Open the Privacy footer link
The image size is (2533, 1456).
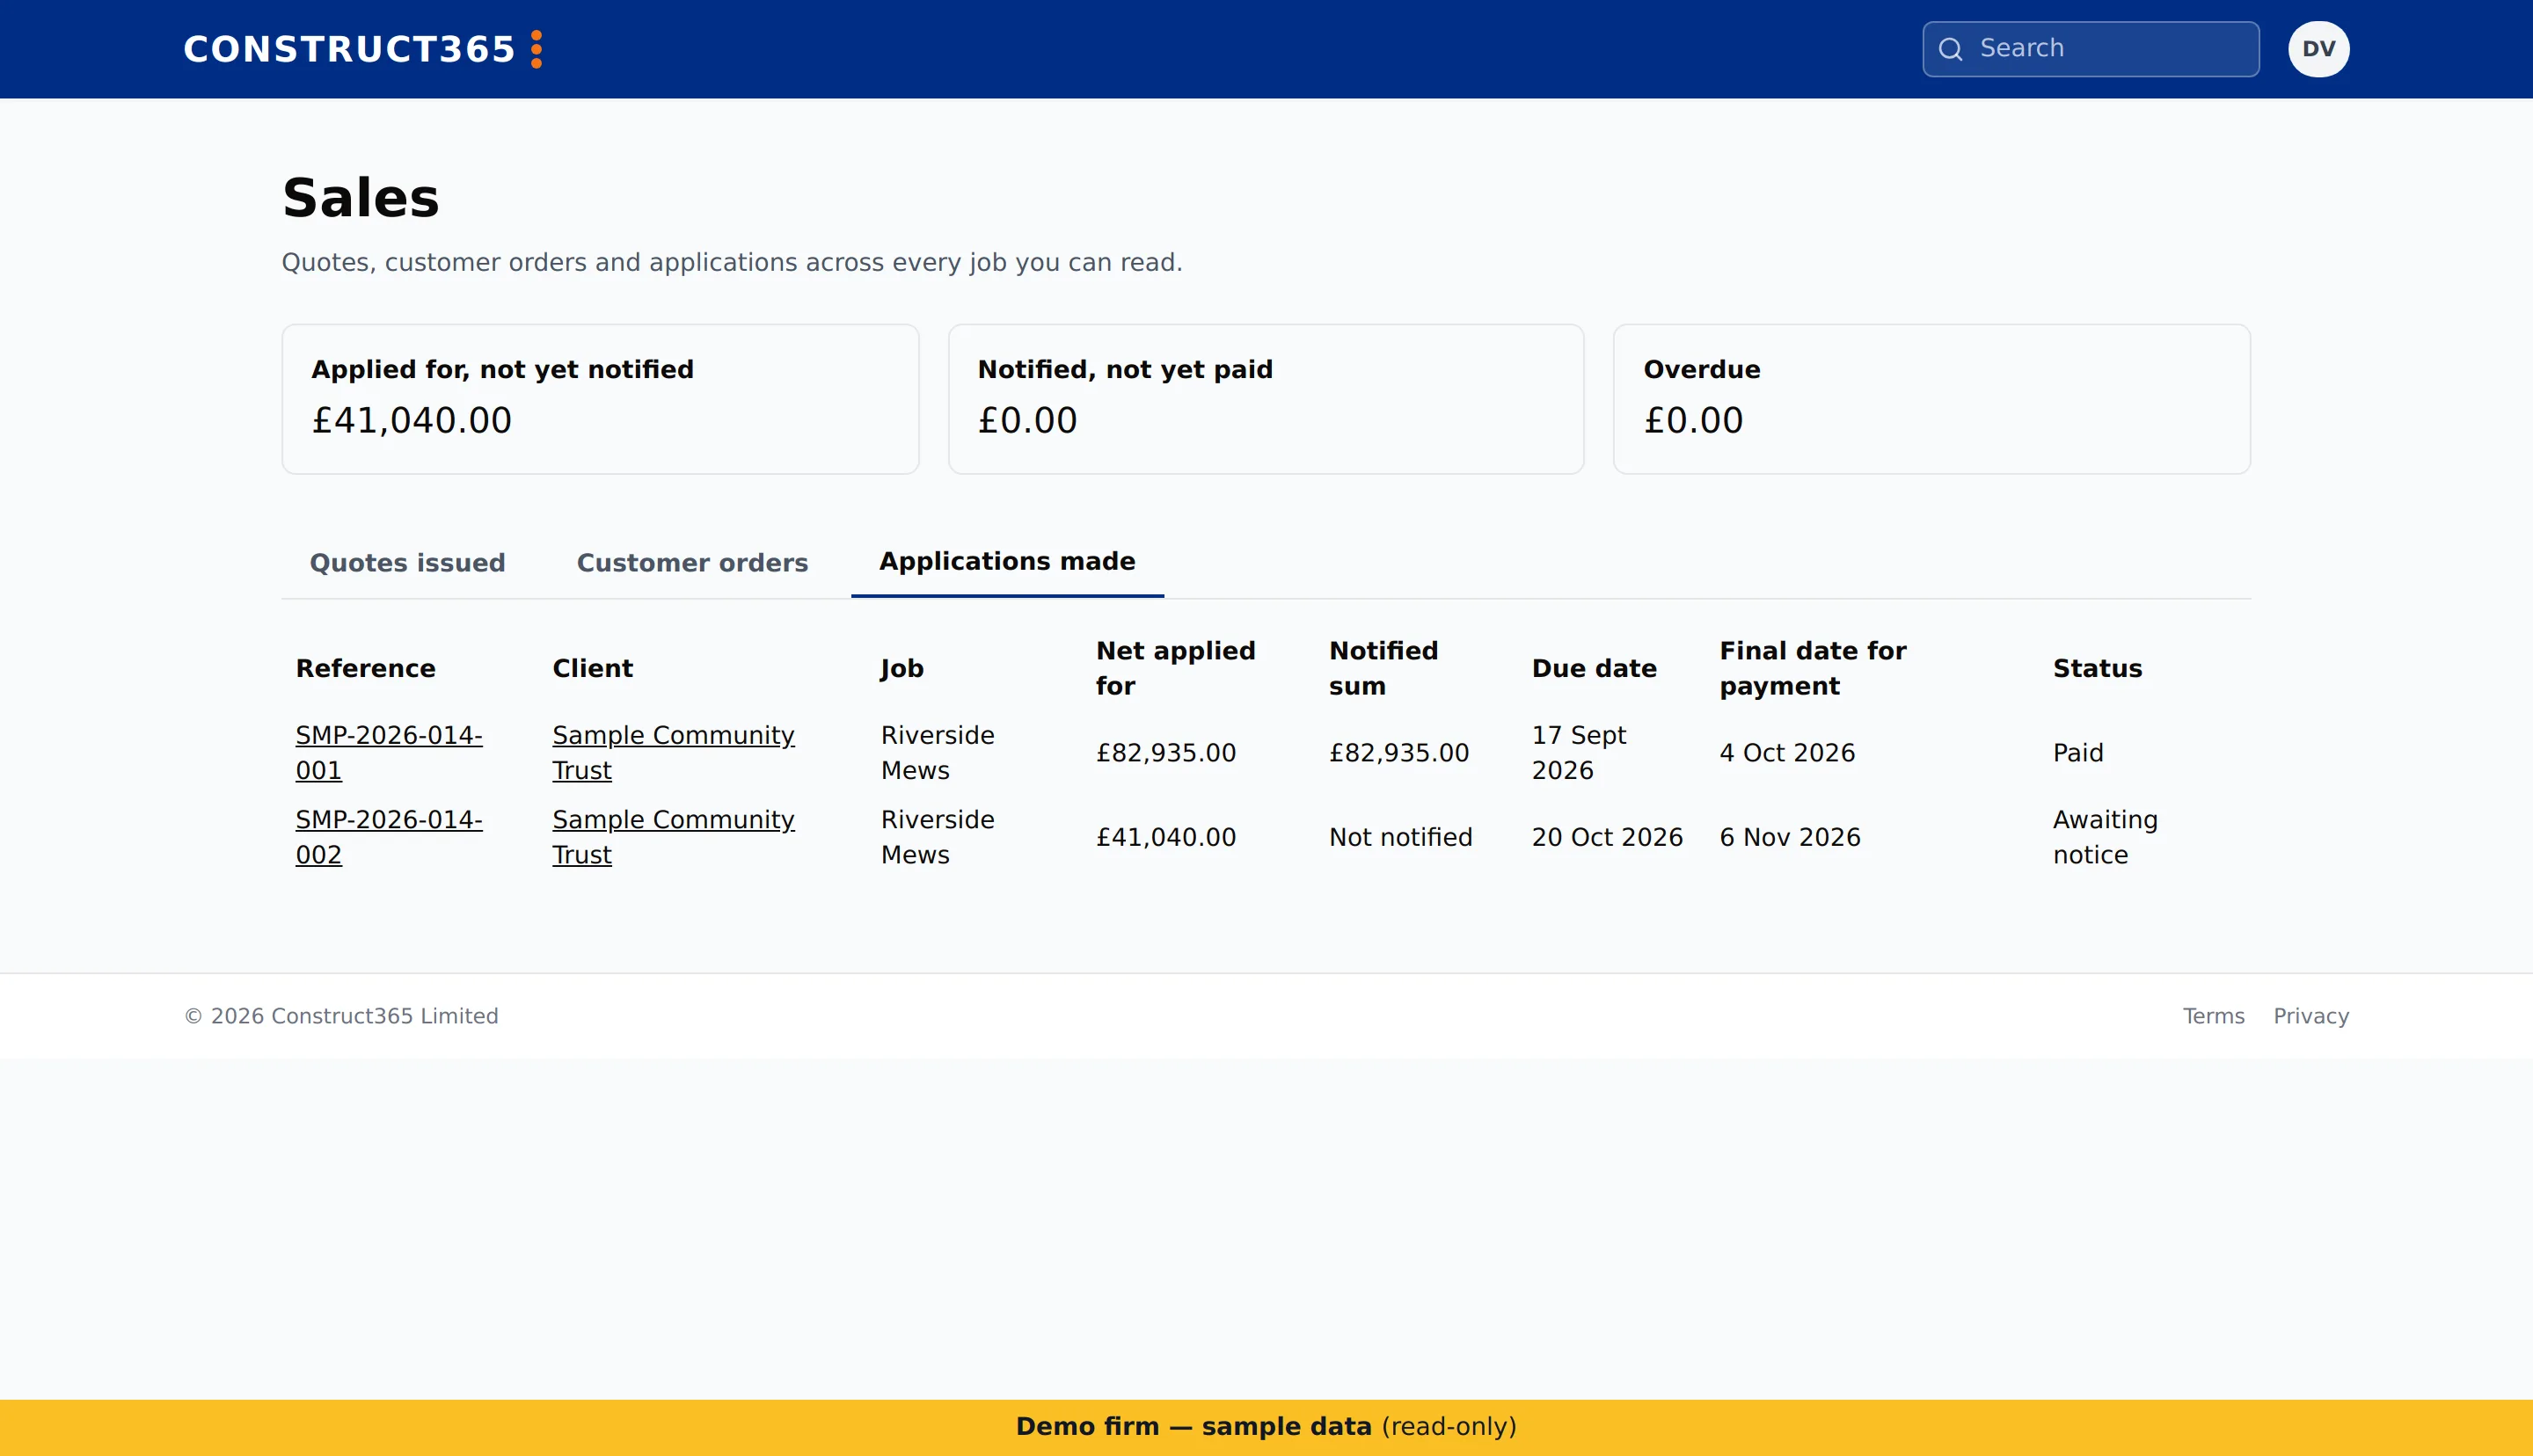[x=2310, y=1016]
